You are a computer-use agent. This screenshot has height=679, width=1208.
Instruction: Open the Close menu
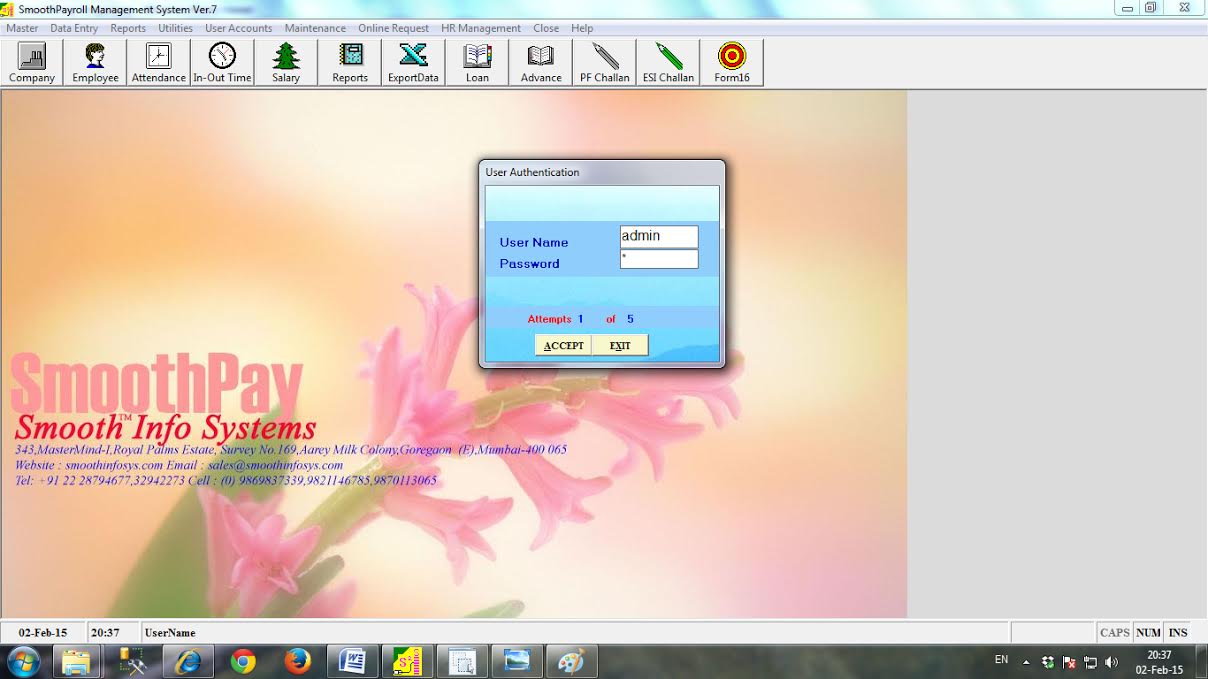[546, 28]
